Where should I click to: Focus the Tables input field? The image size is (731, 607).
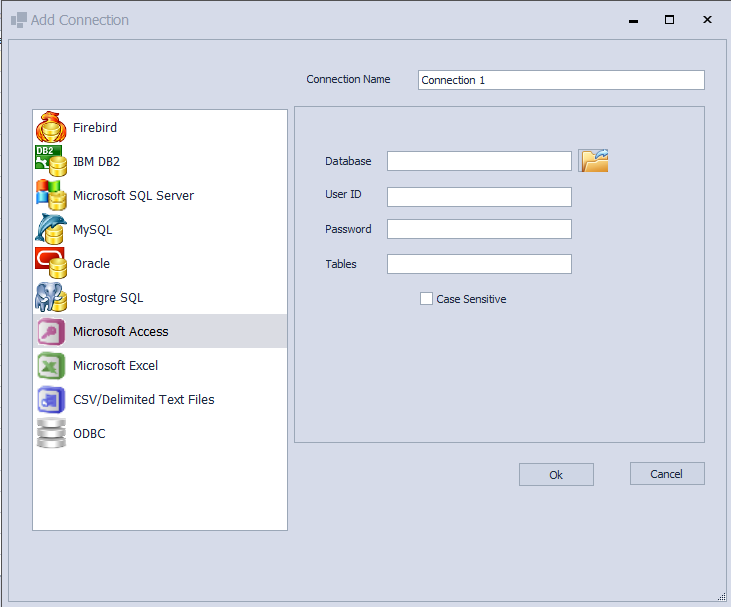(479, 264)
